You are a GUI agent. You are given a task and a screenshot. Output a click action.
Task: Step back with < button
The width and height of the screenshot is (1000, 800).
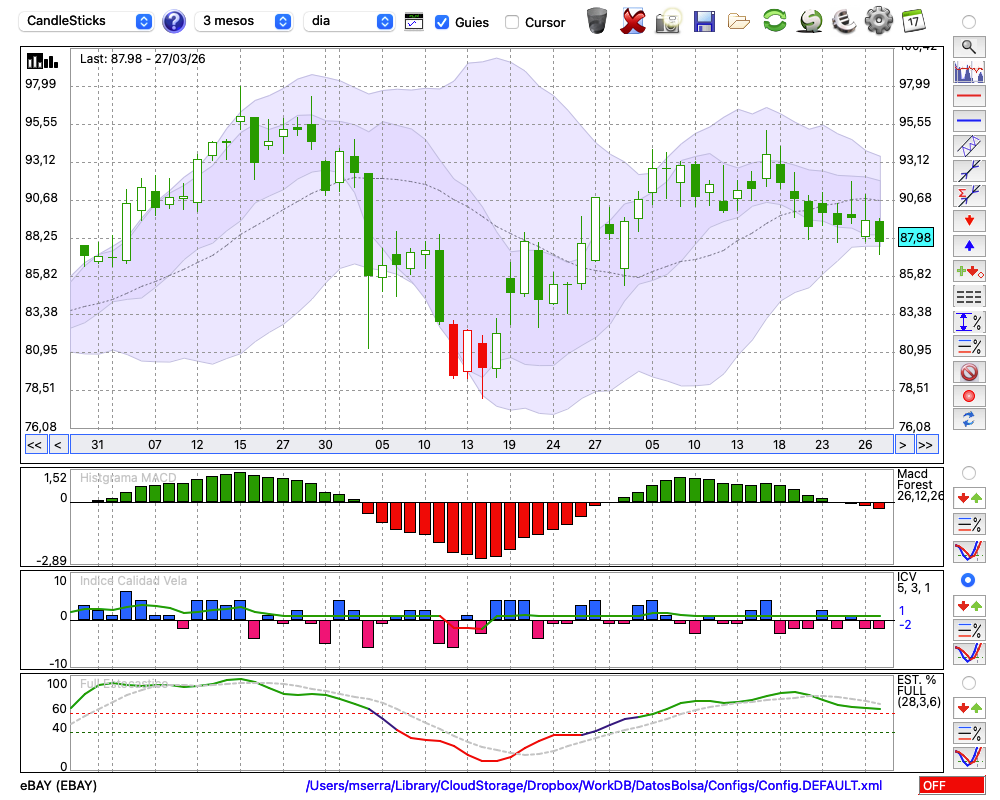(x=58, y=445)
